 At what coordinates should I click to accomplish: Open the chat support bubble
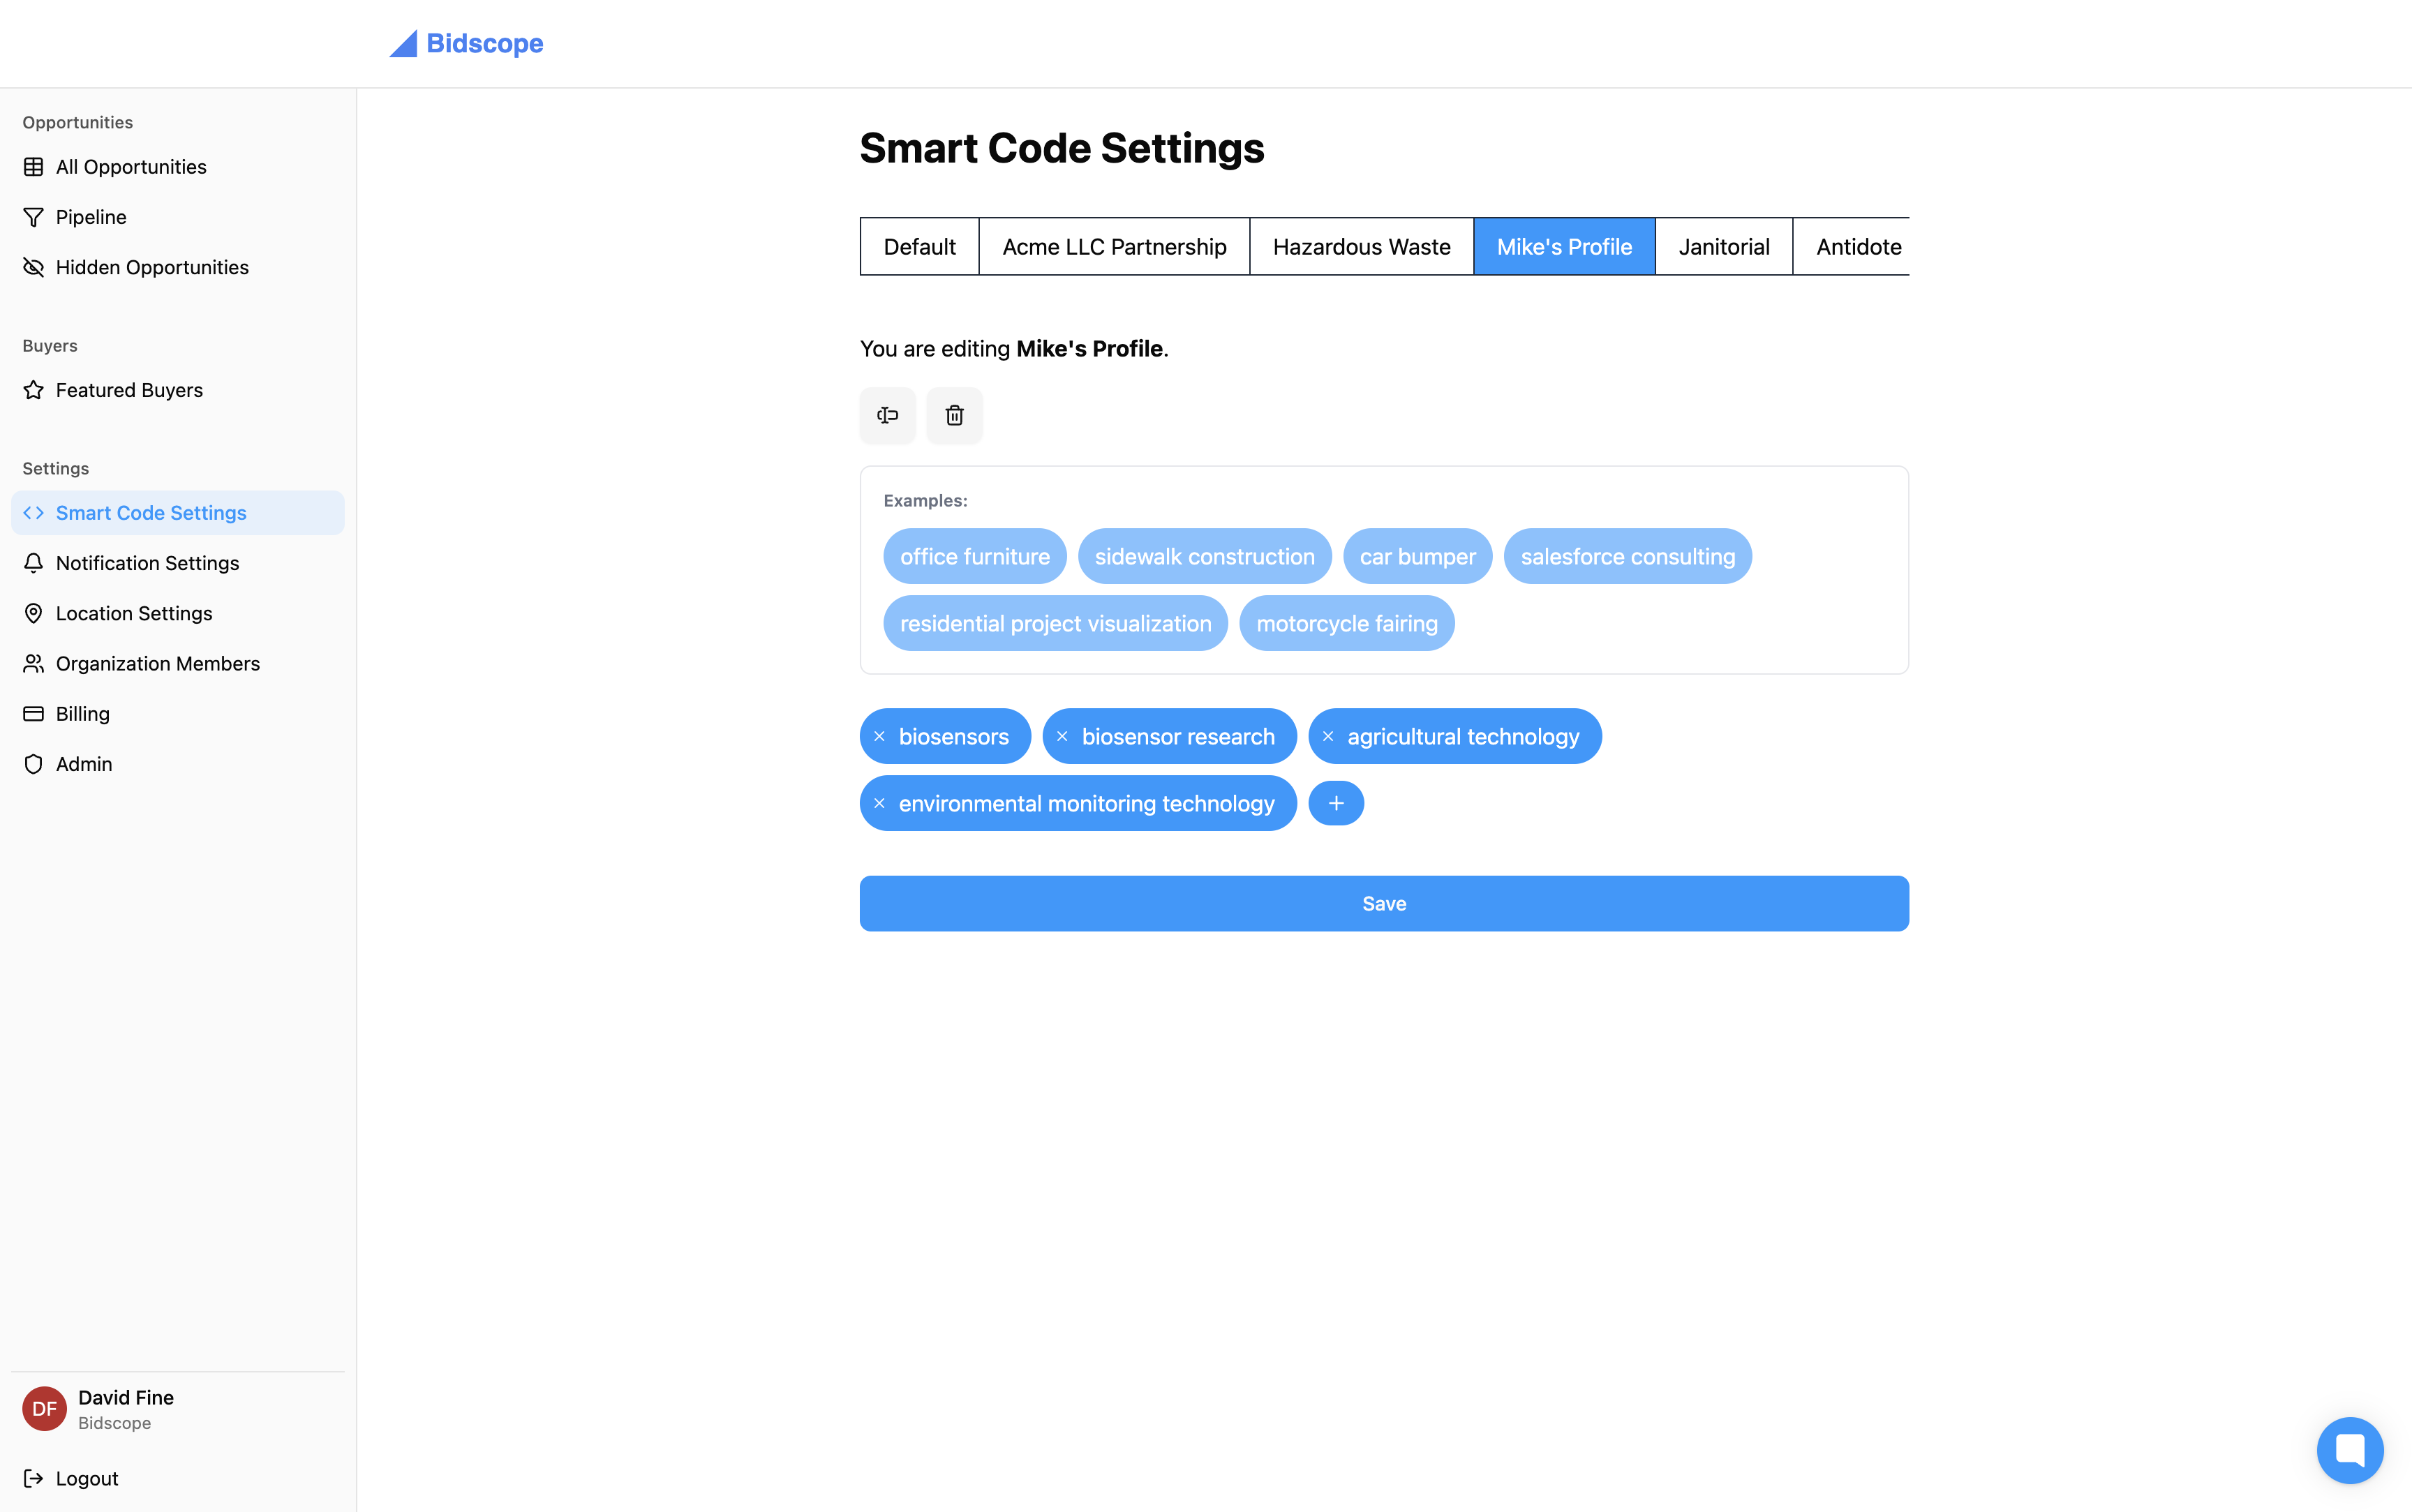(x=2349, y=1449)
